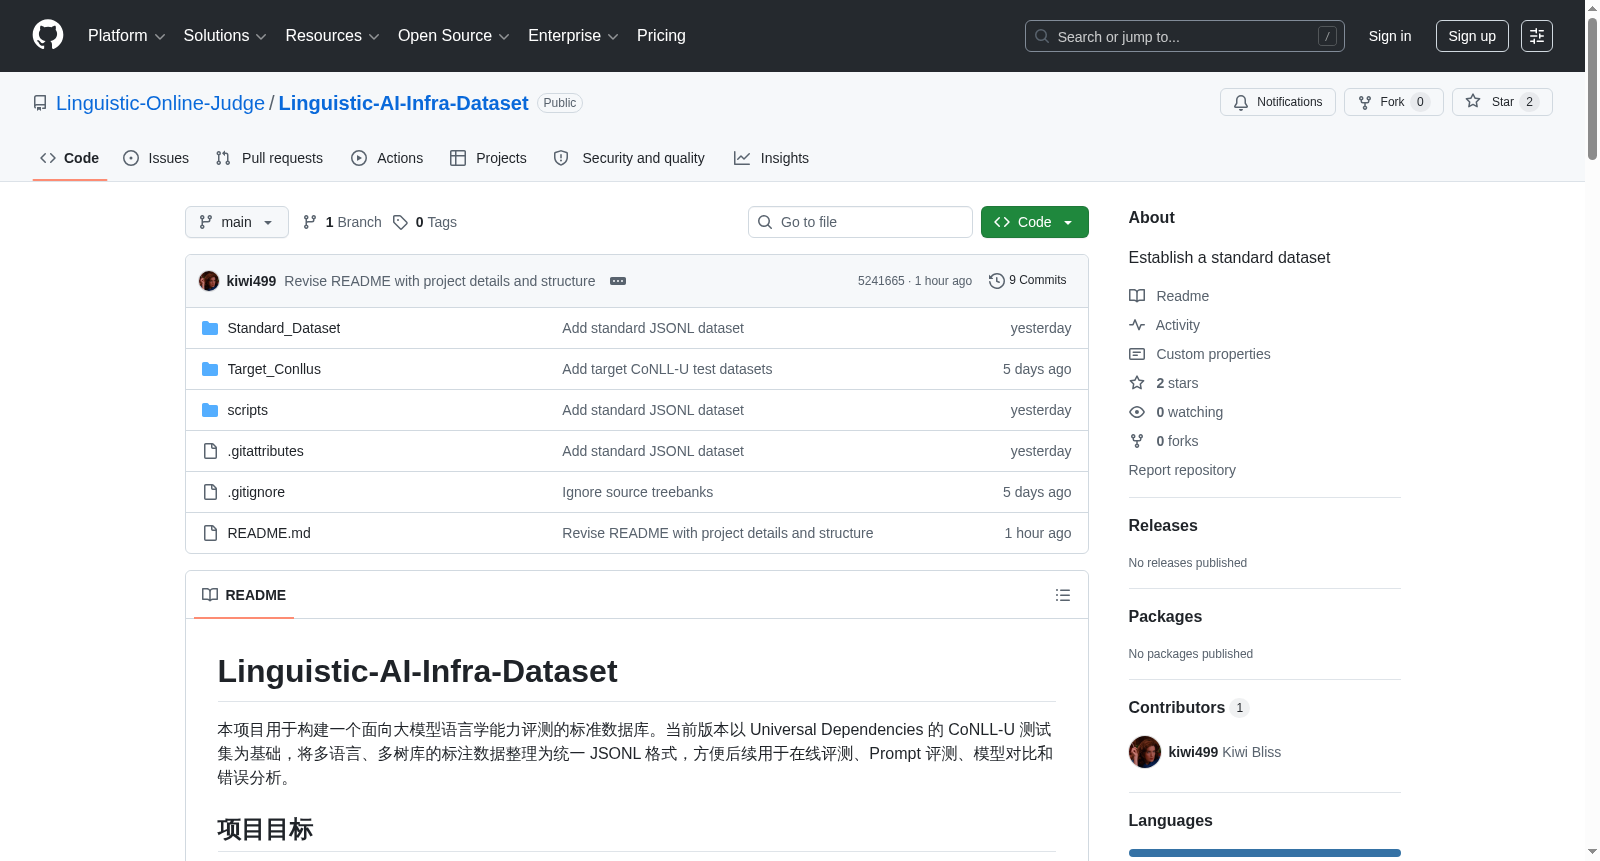Open the Contributors heading link
Screen dimensions: 1600x861
pyautogui.click(x=1189, y=707)
